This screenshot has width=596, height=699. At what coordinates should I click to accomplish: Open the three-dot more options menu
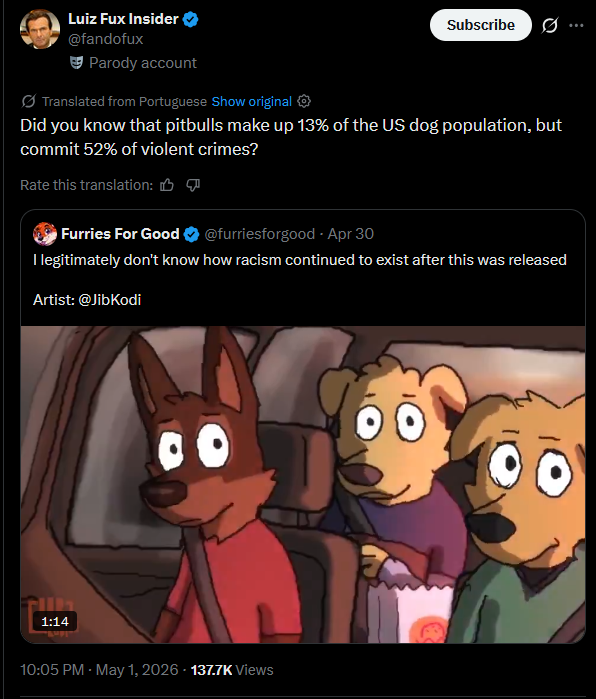[x=576, y=25]
